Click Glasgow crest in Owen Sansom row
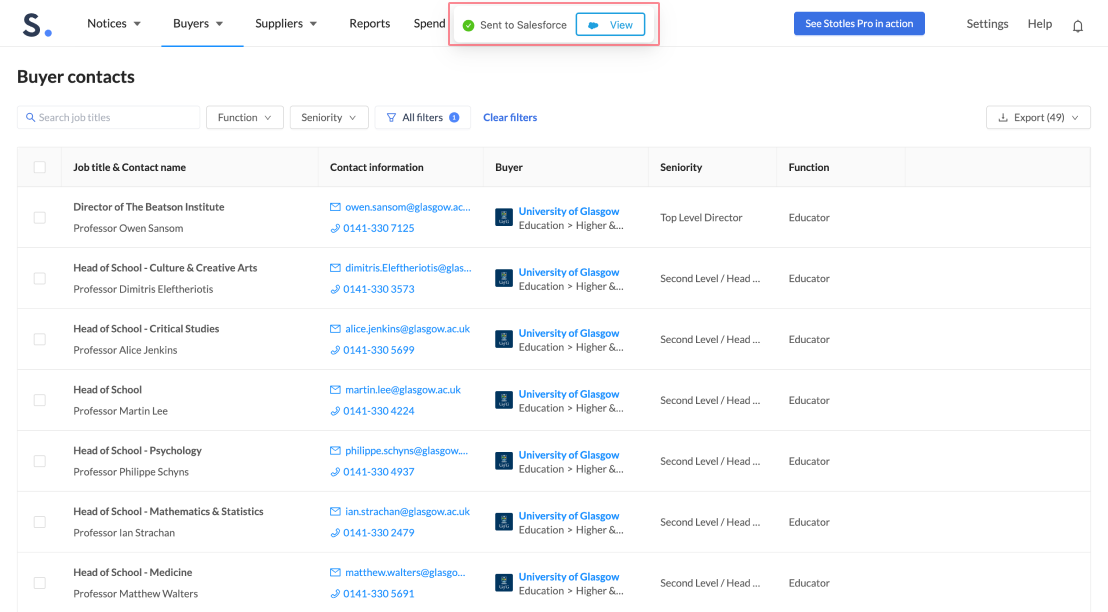The height and width of the screenshot is (612, 1108). (x=504, y=218)
